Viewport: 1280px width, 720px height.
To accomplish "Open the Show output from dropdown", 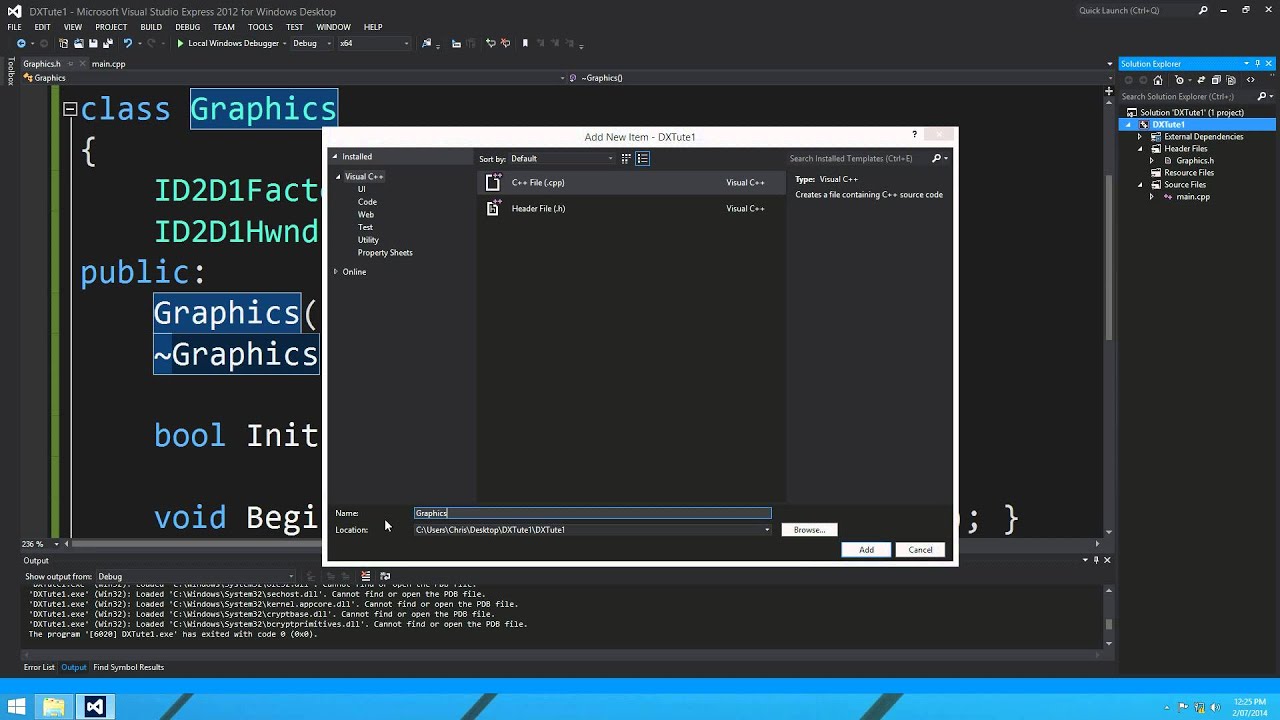I will (196, 576).
